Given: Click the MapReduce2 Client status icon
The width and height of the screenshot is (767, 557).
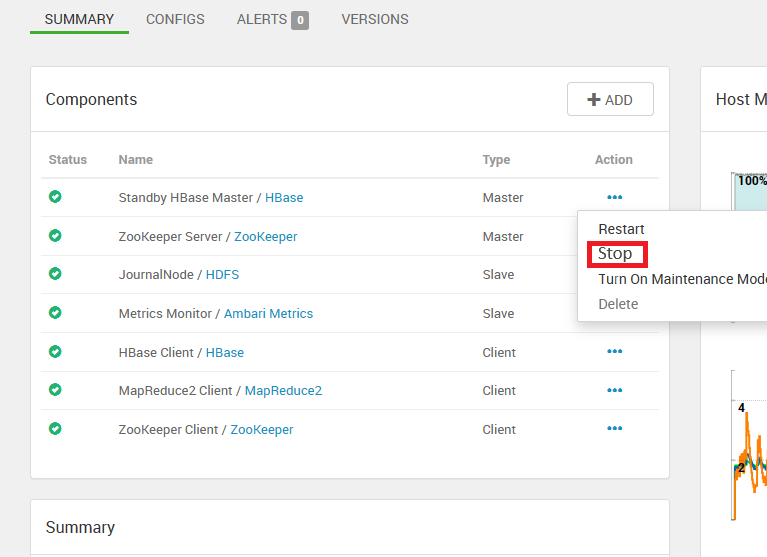Looking at the screenshot, I should tap(55, 390).
